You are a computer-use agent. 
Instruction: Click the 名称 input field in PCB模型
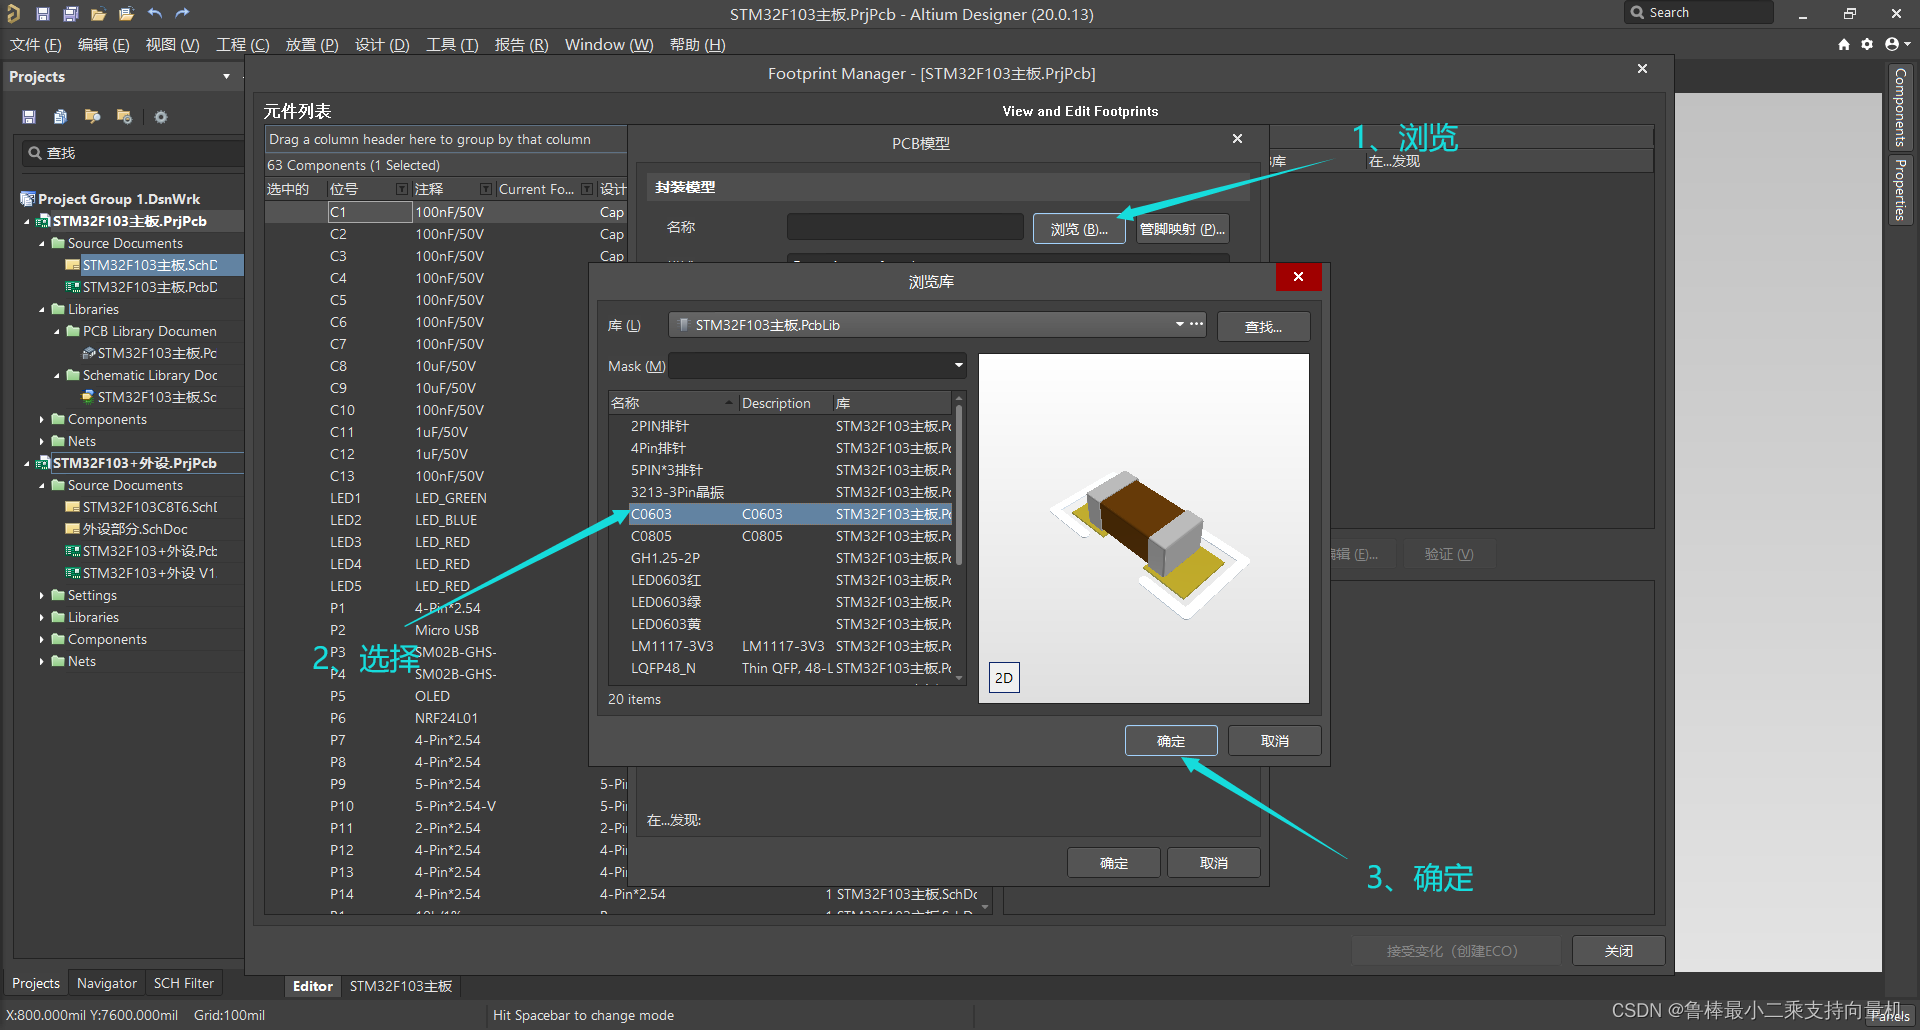point(905,227)
